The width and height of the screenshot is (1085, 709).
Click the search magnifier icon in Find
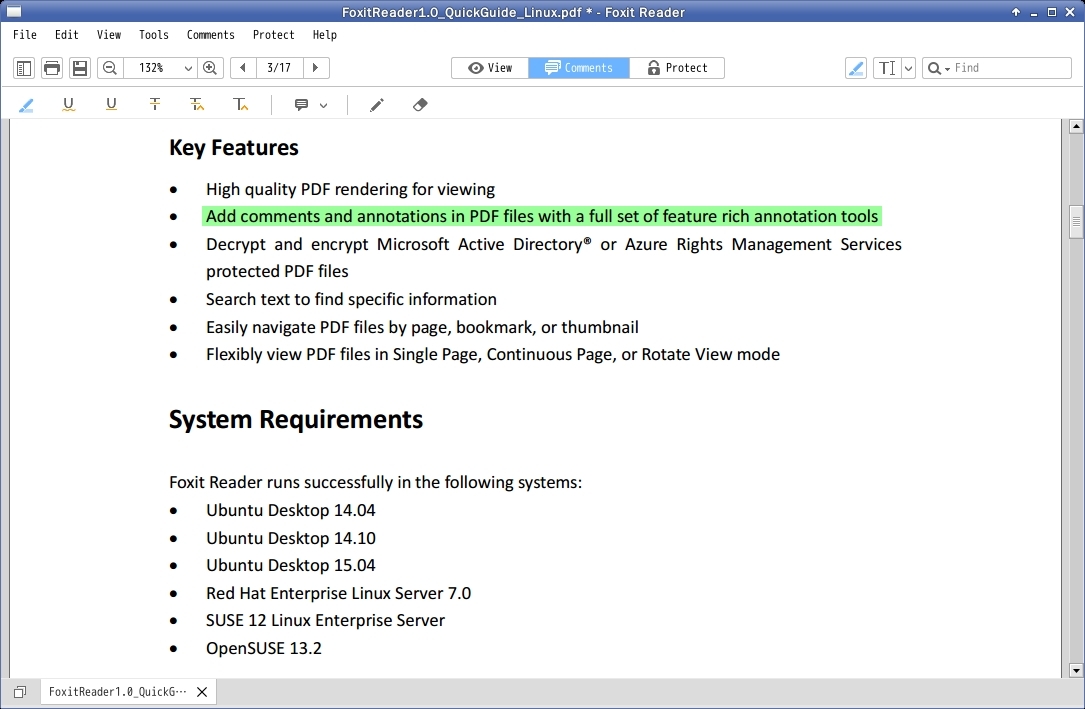point(934,68)
